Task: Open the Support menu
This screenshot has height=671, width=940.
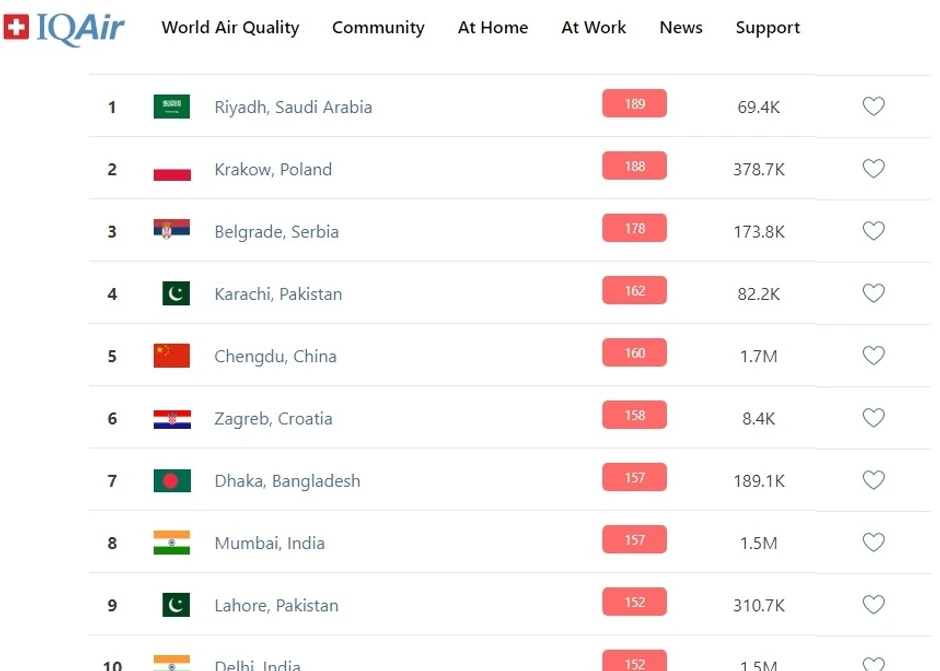Action: pyautogui.click(x=767, y=28)
